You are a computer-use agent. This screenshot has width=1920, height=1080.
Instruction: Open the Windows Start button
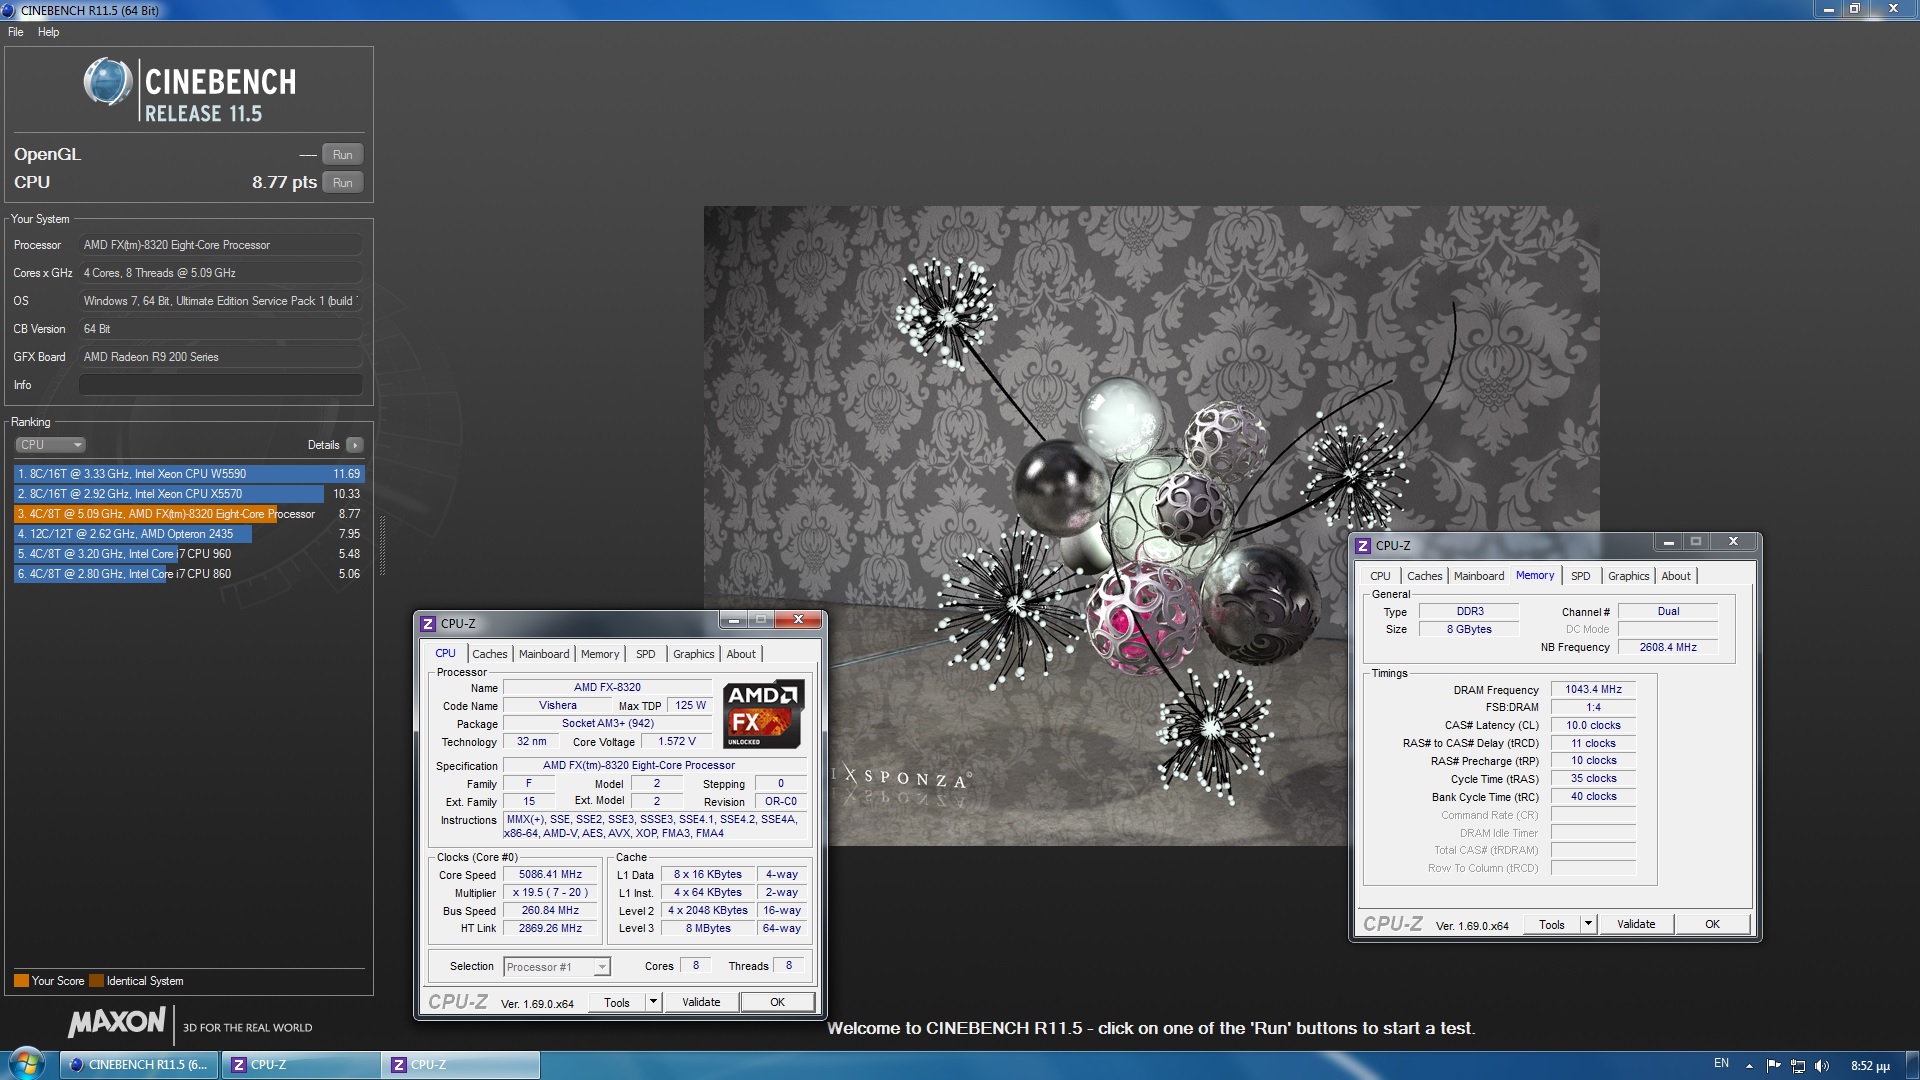[27, 1063]
